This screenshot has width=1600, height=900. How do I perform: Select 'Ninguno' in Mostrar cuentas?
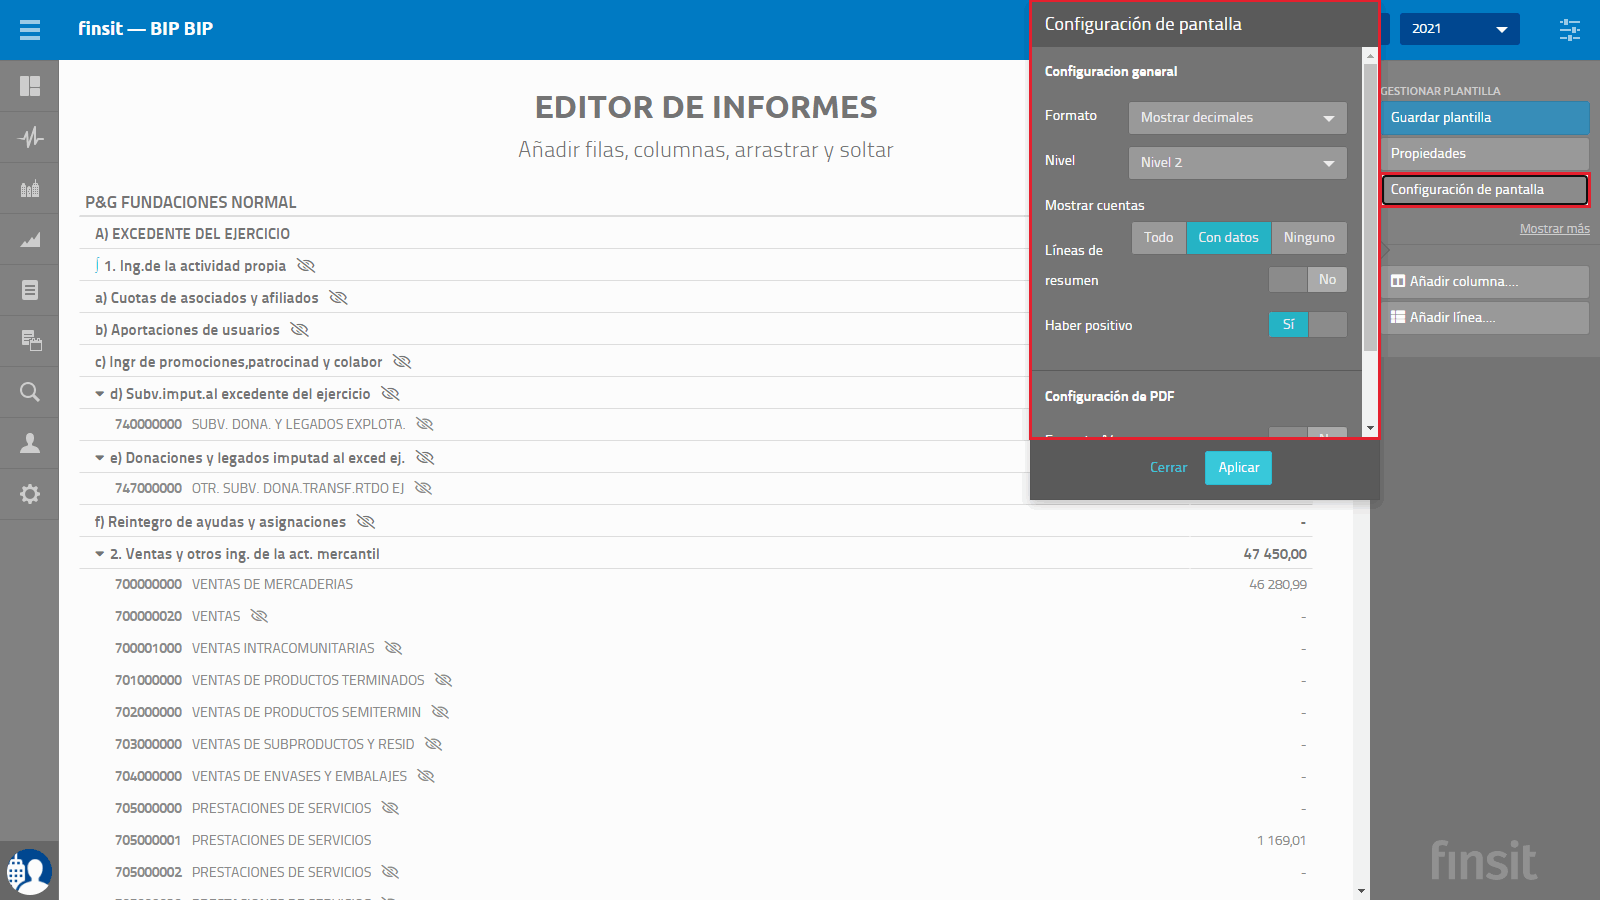point(1310,238)
